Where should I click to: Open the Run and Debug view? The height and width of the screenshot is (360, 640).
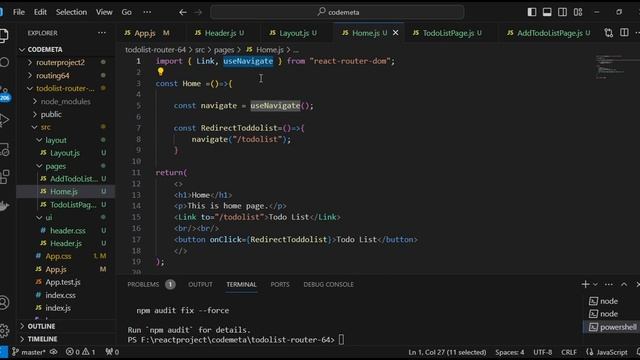(4, 120)
